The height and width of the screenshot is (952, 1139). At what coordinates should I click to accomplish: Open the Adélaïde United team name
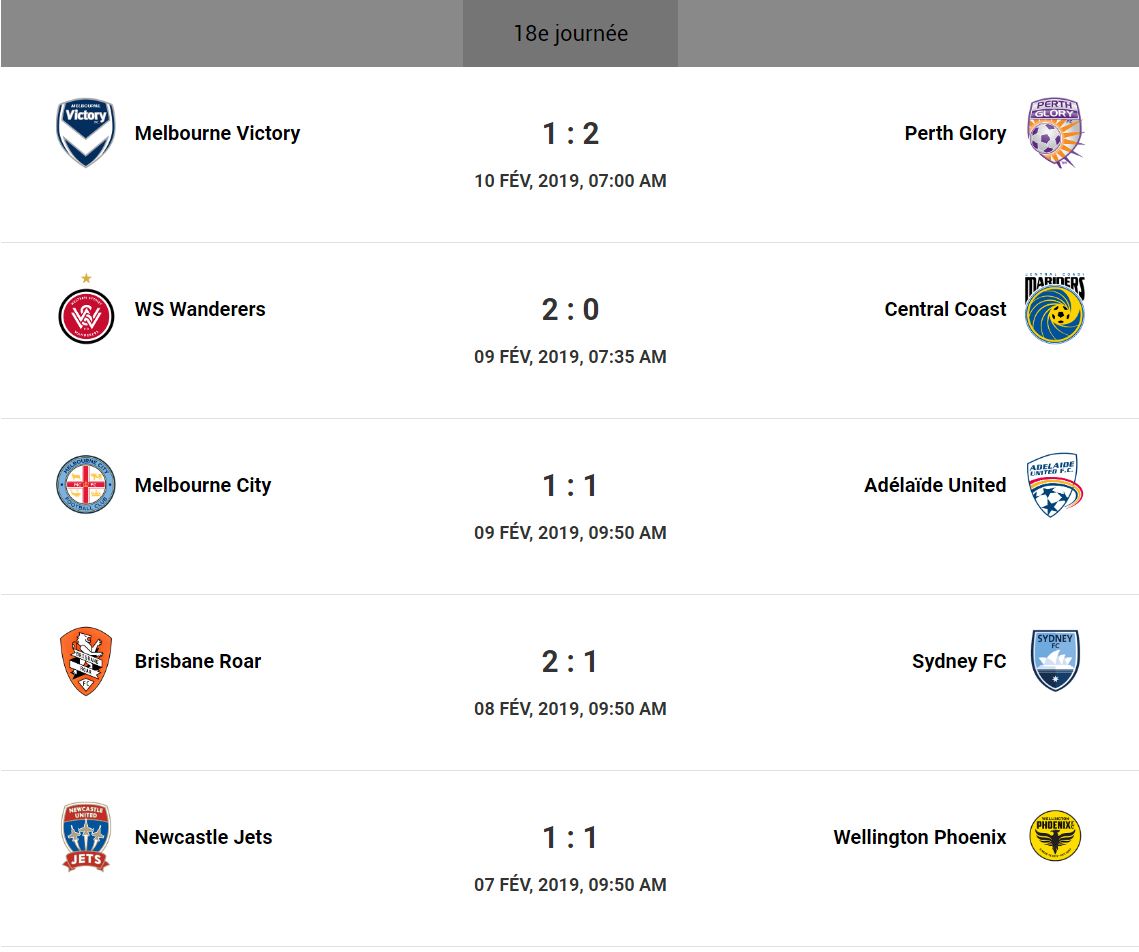tap(935, 485)
